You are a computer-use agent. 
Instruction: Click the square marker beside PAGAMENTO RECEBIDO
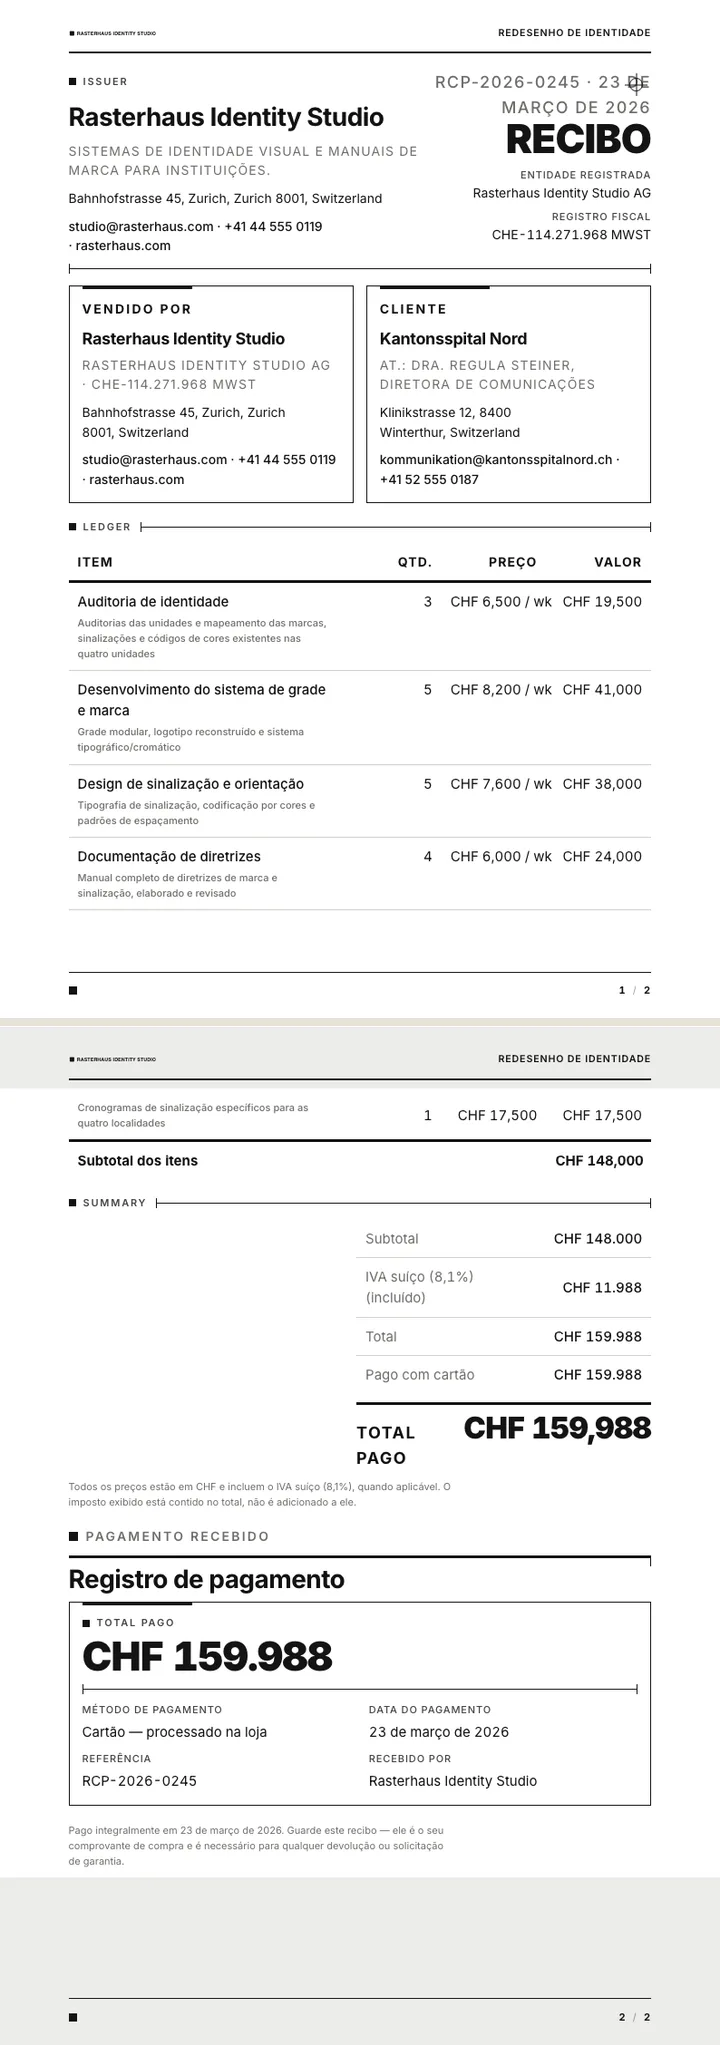coord(73,1536)
